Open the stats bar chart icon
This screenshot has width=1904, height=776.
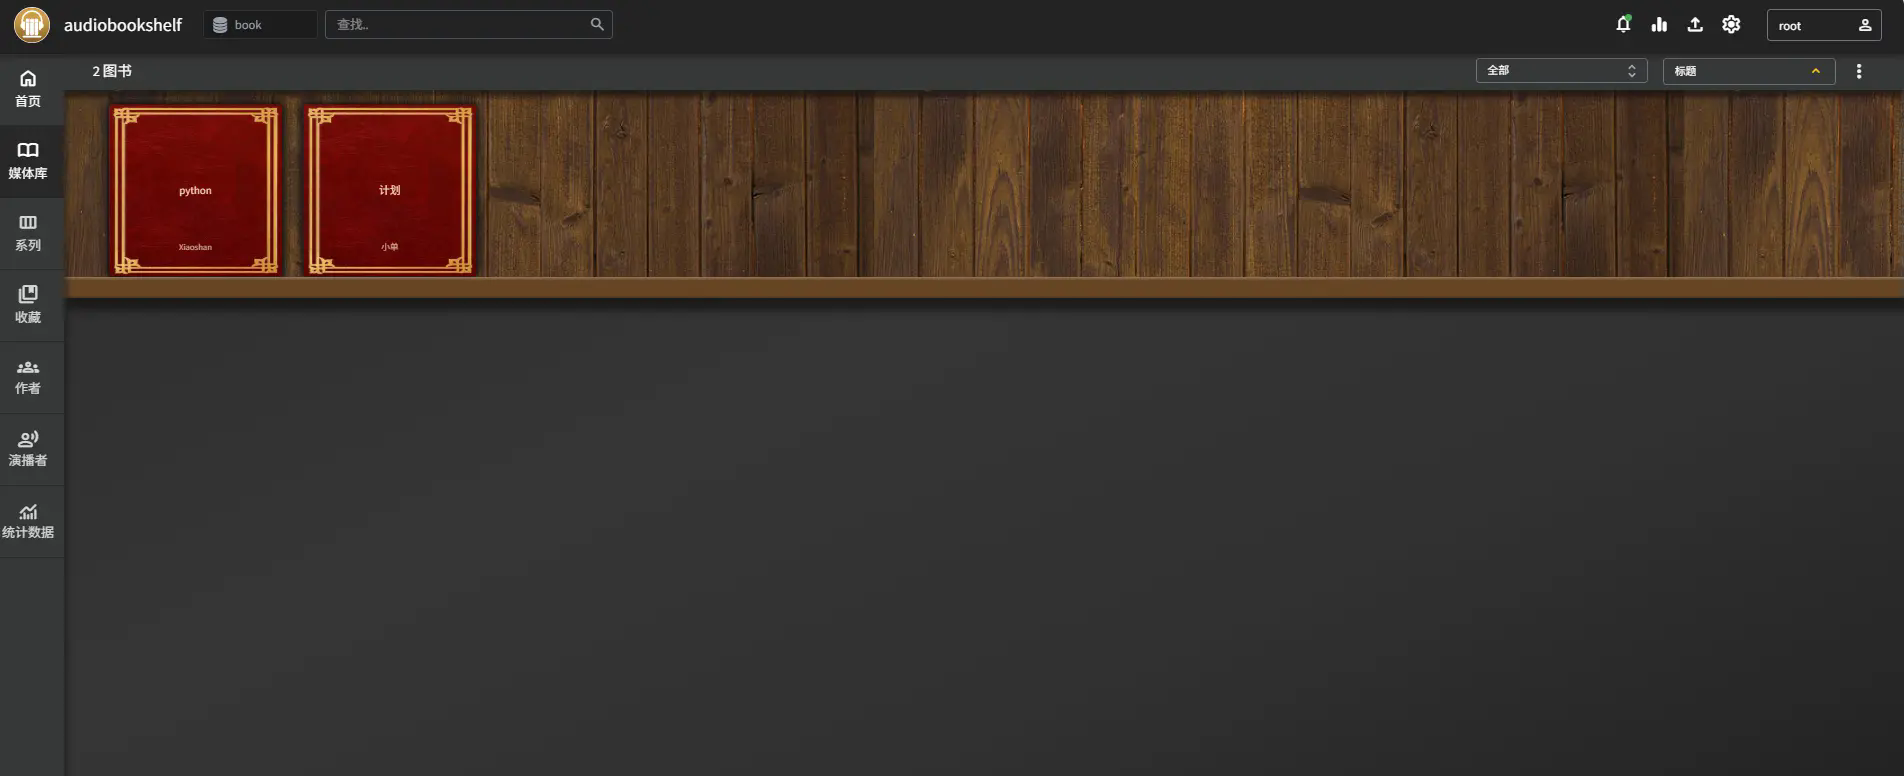[x=1659, y=25]
